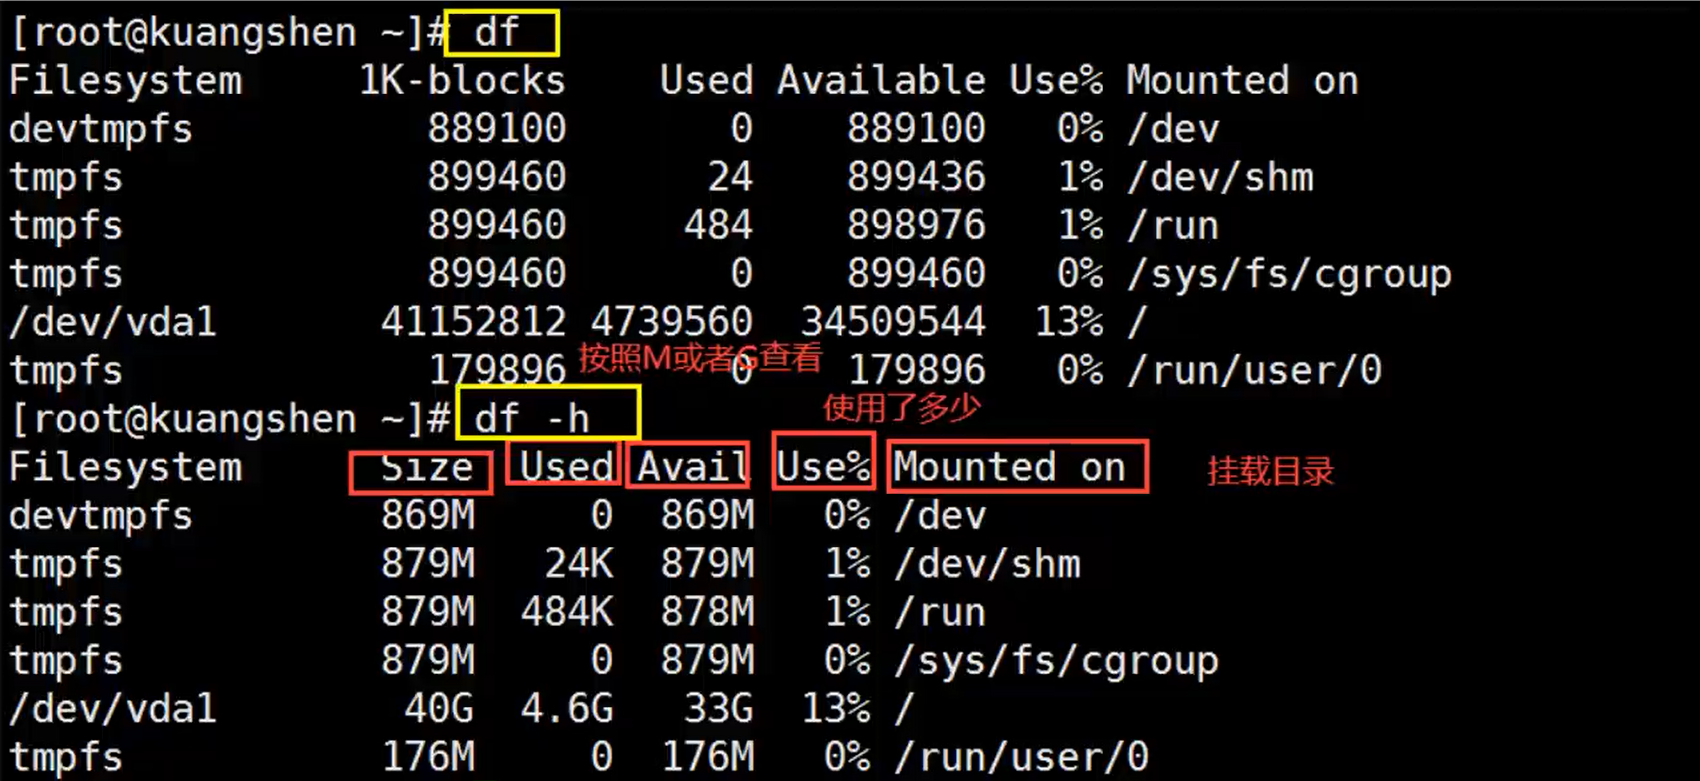The height and width of the screenshot is (781, 1700).
Task: Click the 24K used value
Action: (x=578, y=564)
